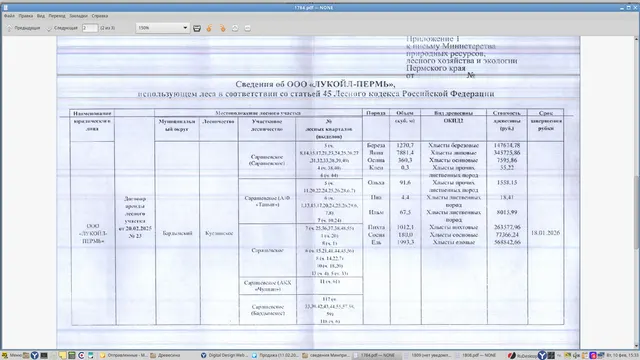This screenshot has height=360, width=640.
Task: Open the Переход menu
Action: (x=57, y=16)
